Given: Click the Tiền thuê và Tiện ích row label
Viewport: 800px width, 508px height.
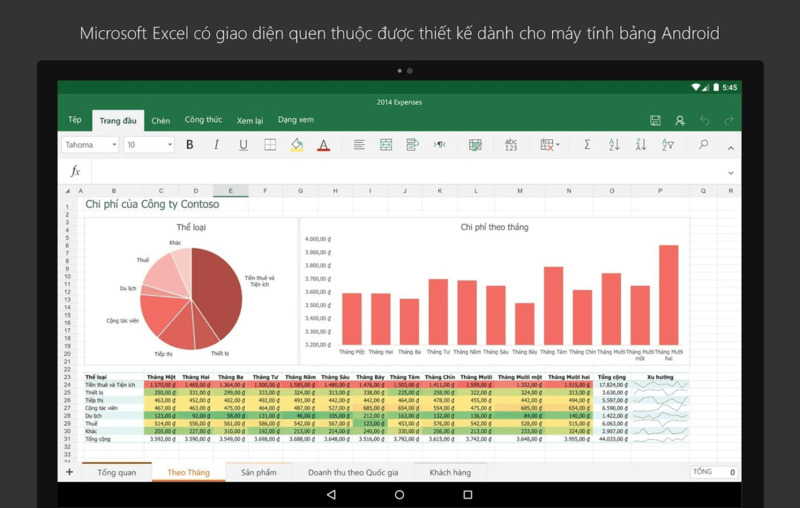Looking at the screenshot, I should point(110,385).
